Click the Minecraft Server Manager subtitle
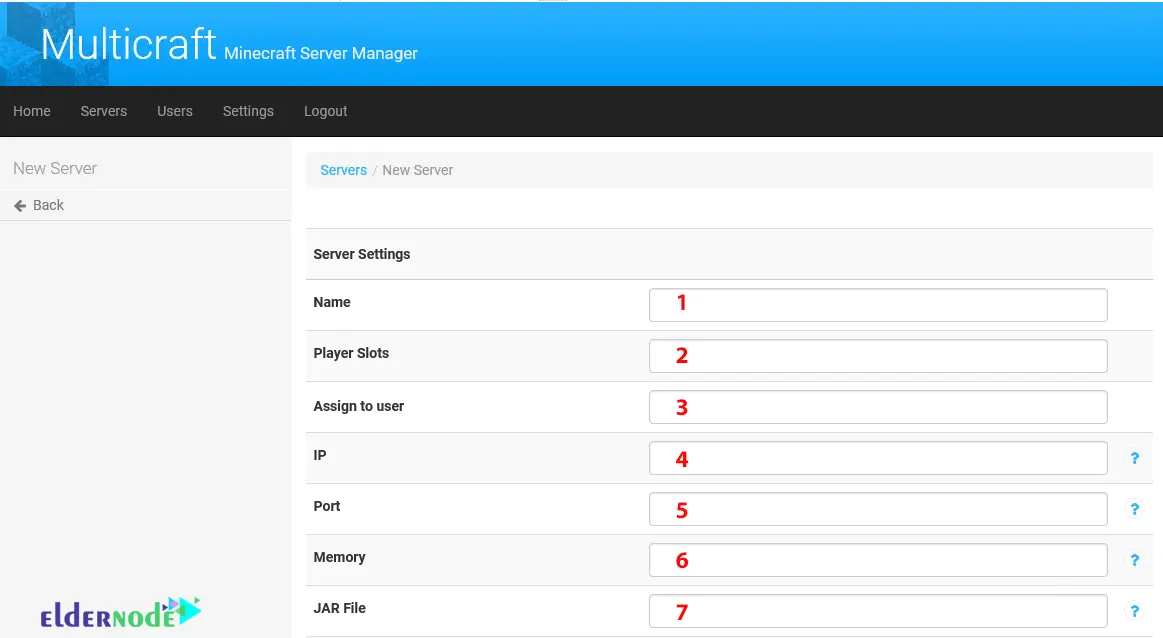1163x638 pixels. 320,53
